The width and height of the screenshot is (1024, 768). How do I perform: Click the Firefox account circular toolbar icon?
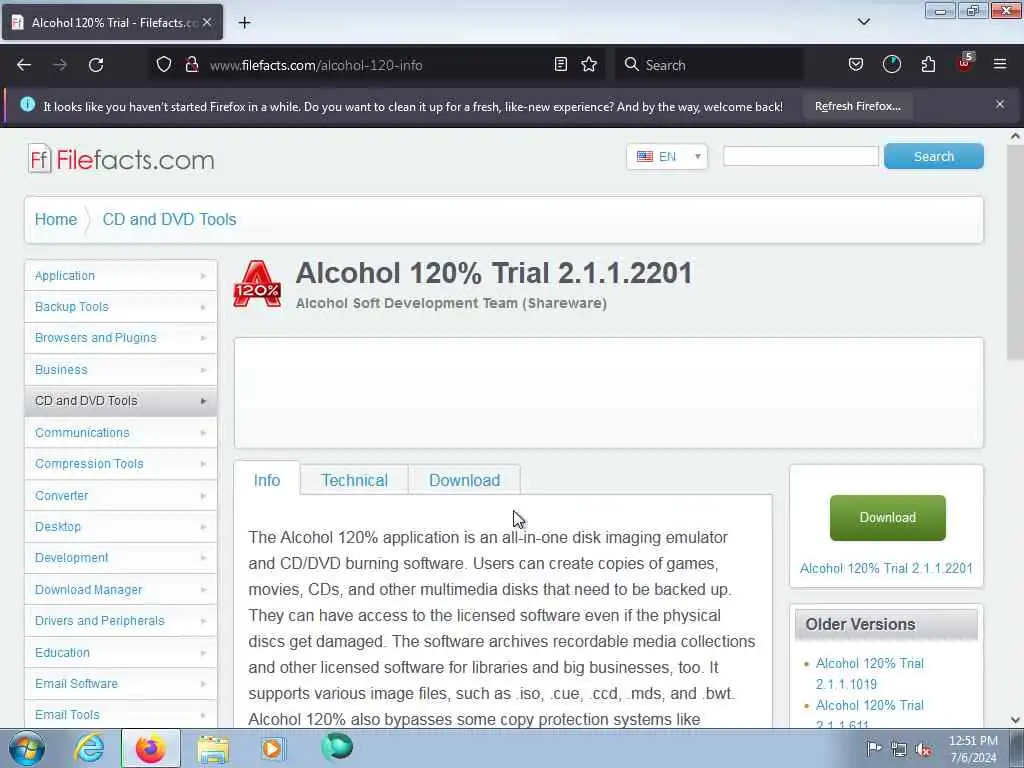point(891,65)
